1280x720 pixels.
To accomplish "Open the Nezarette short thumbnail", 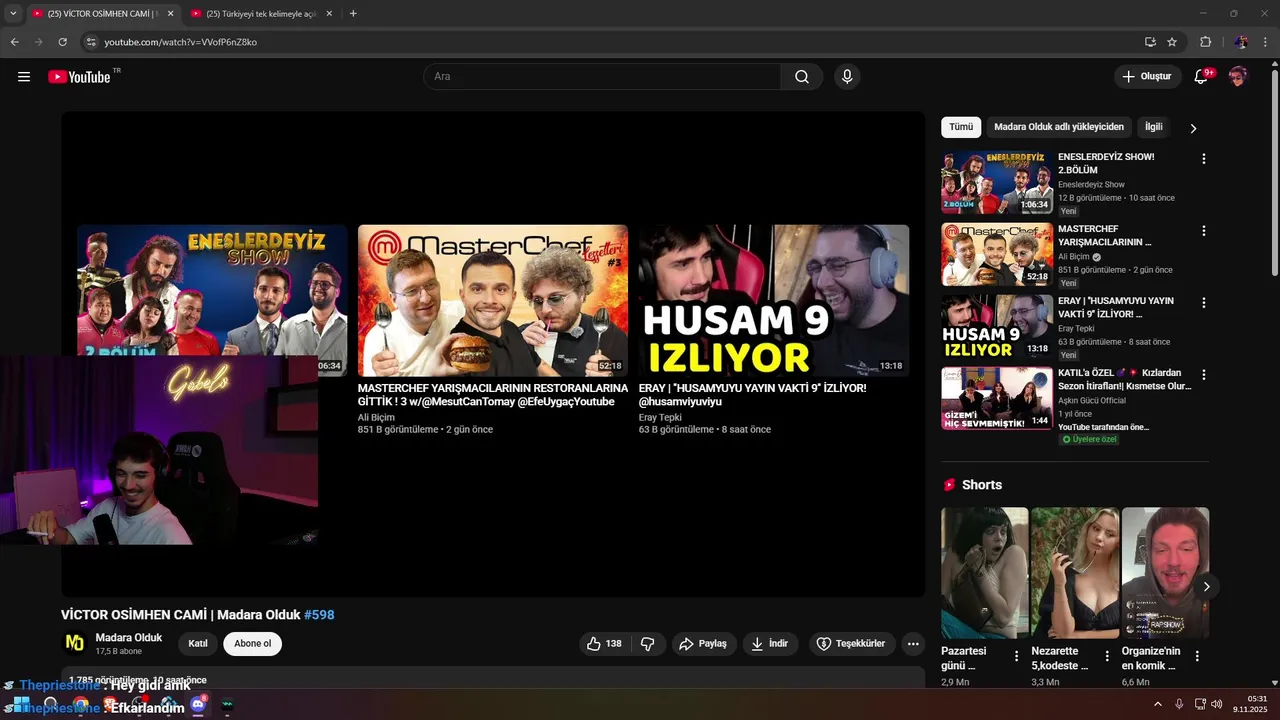I will [1075, 573].
